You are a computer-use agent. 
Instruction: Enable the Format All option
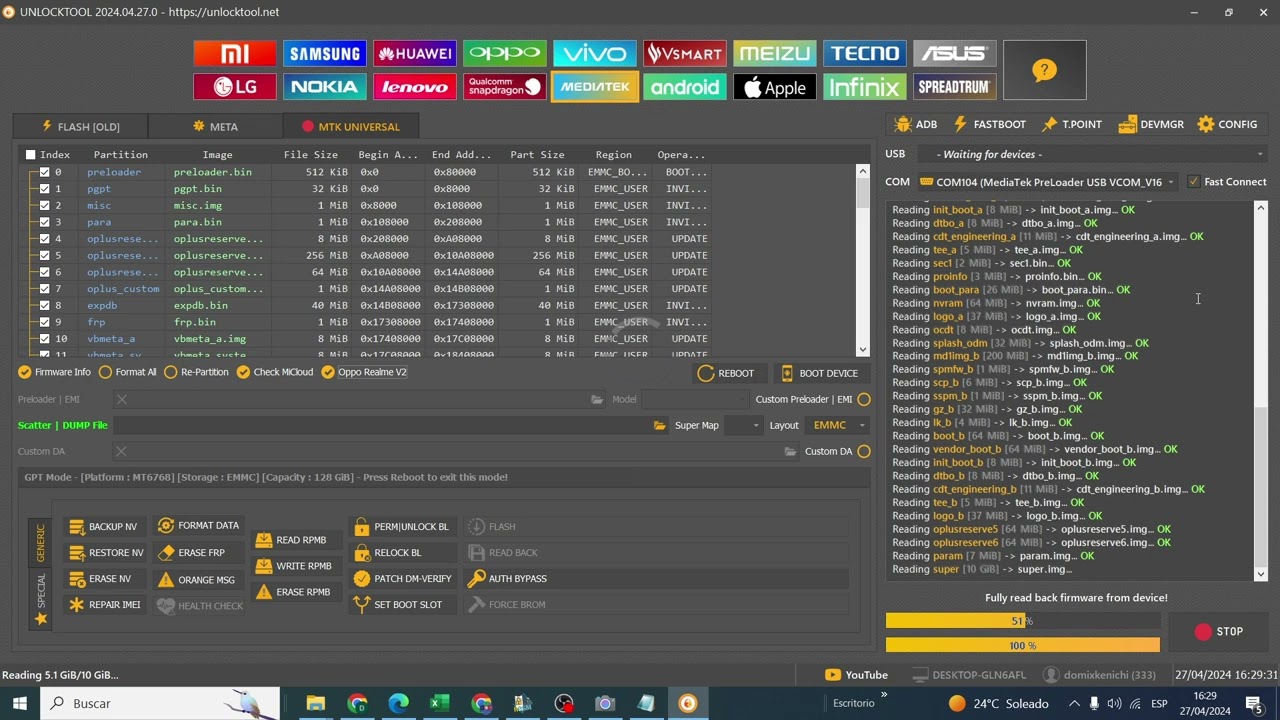pos(127,372)
